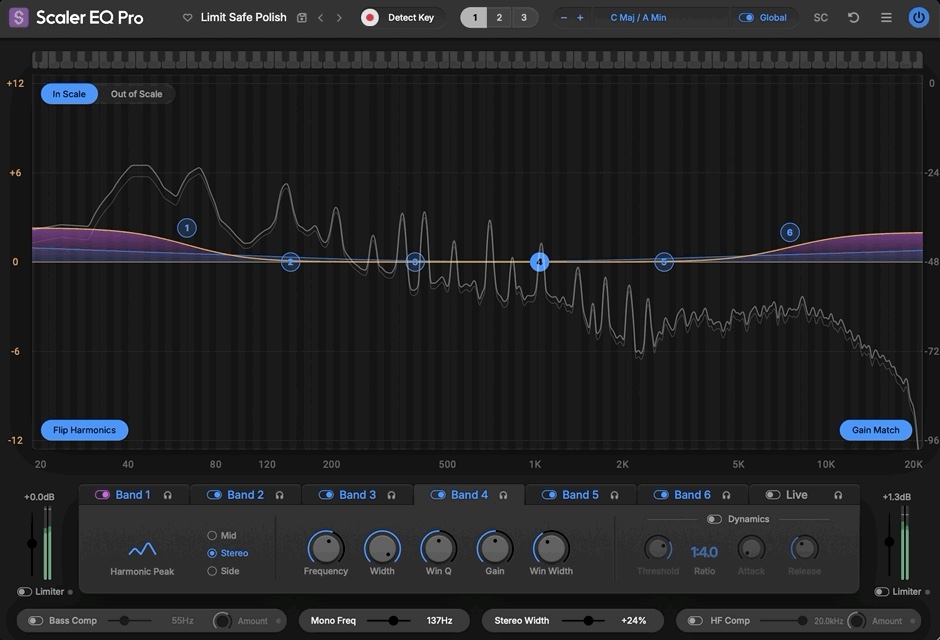Enable the HF Comp switch
This screenshot has height=640, width=940.
click(695, 621)
